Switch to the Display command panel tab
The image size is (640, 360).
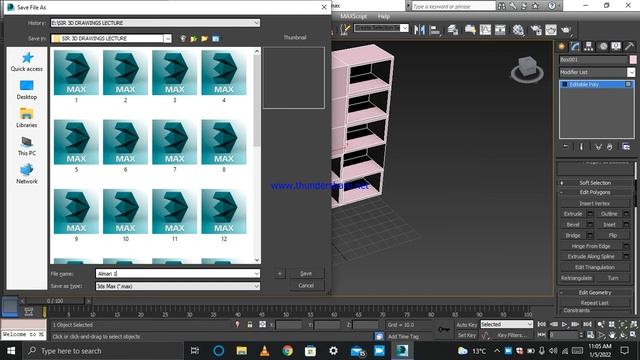pos(616,47)
